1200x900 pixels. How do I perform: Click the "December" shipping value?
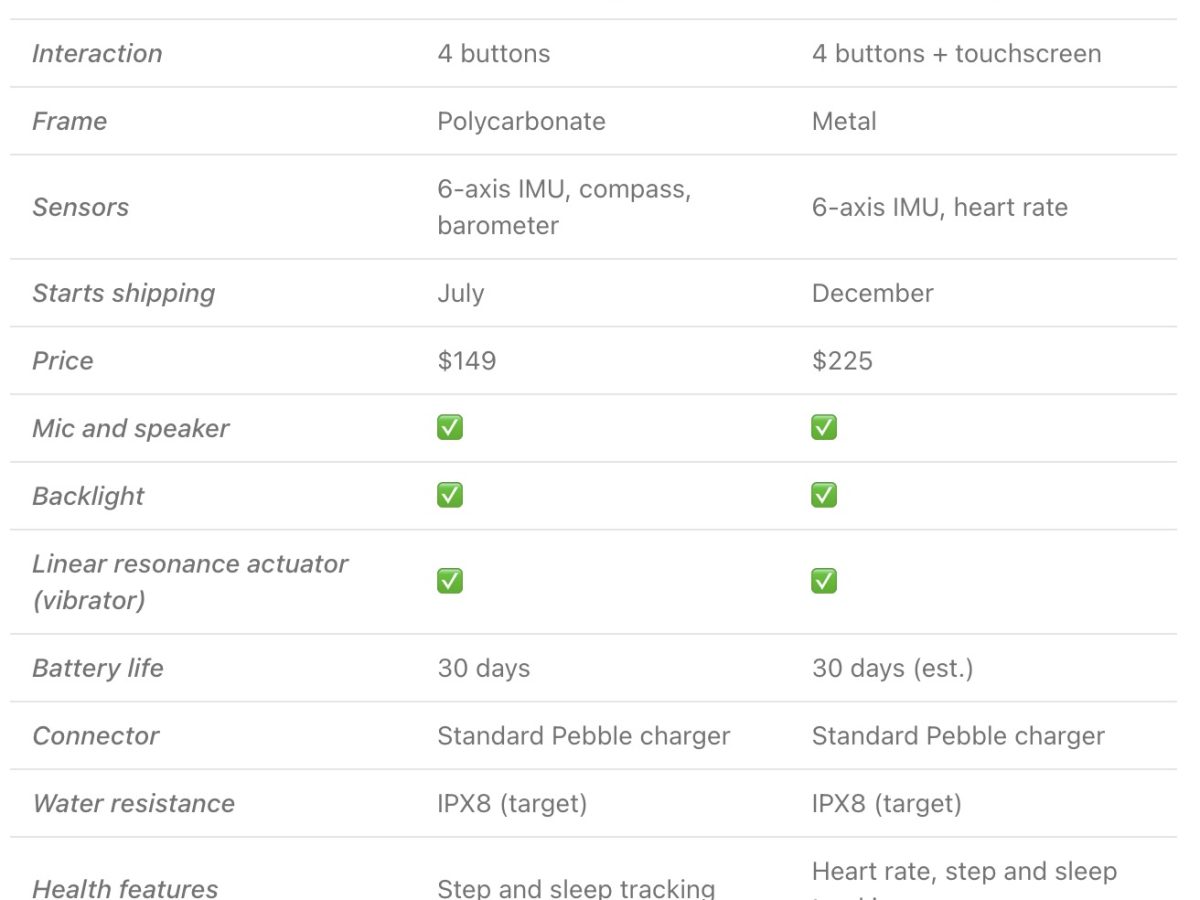click(872, 294)
